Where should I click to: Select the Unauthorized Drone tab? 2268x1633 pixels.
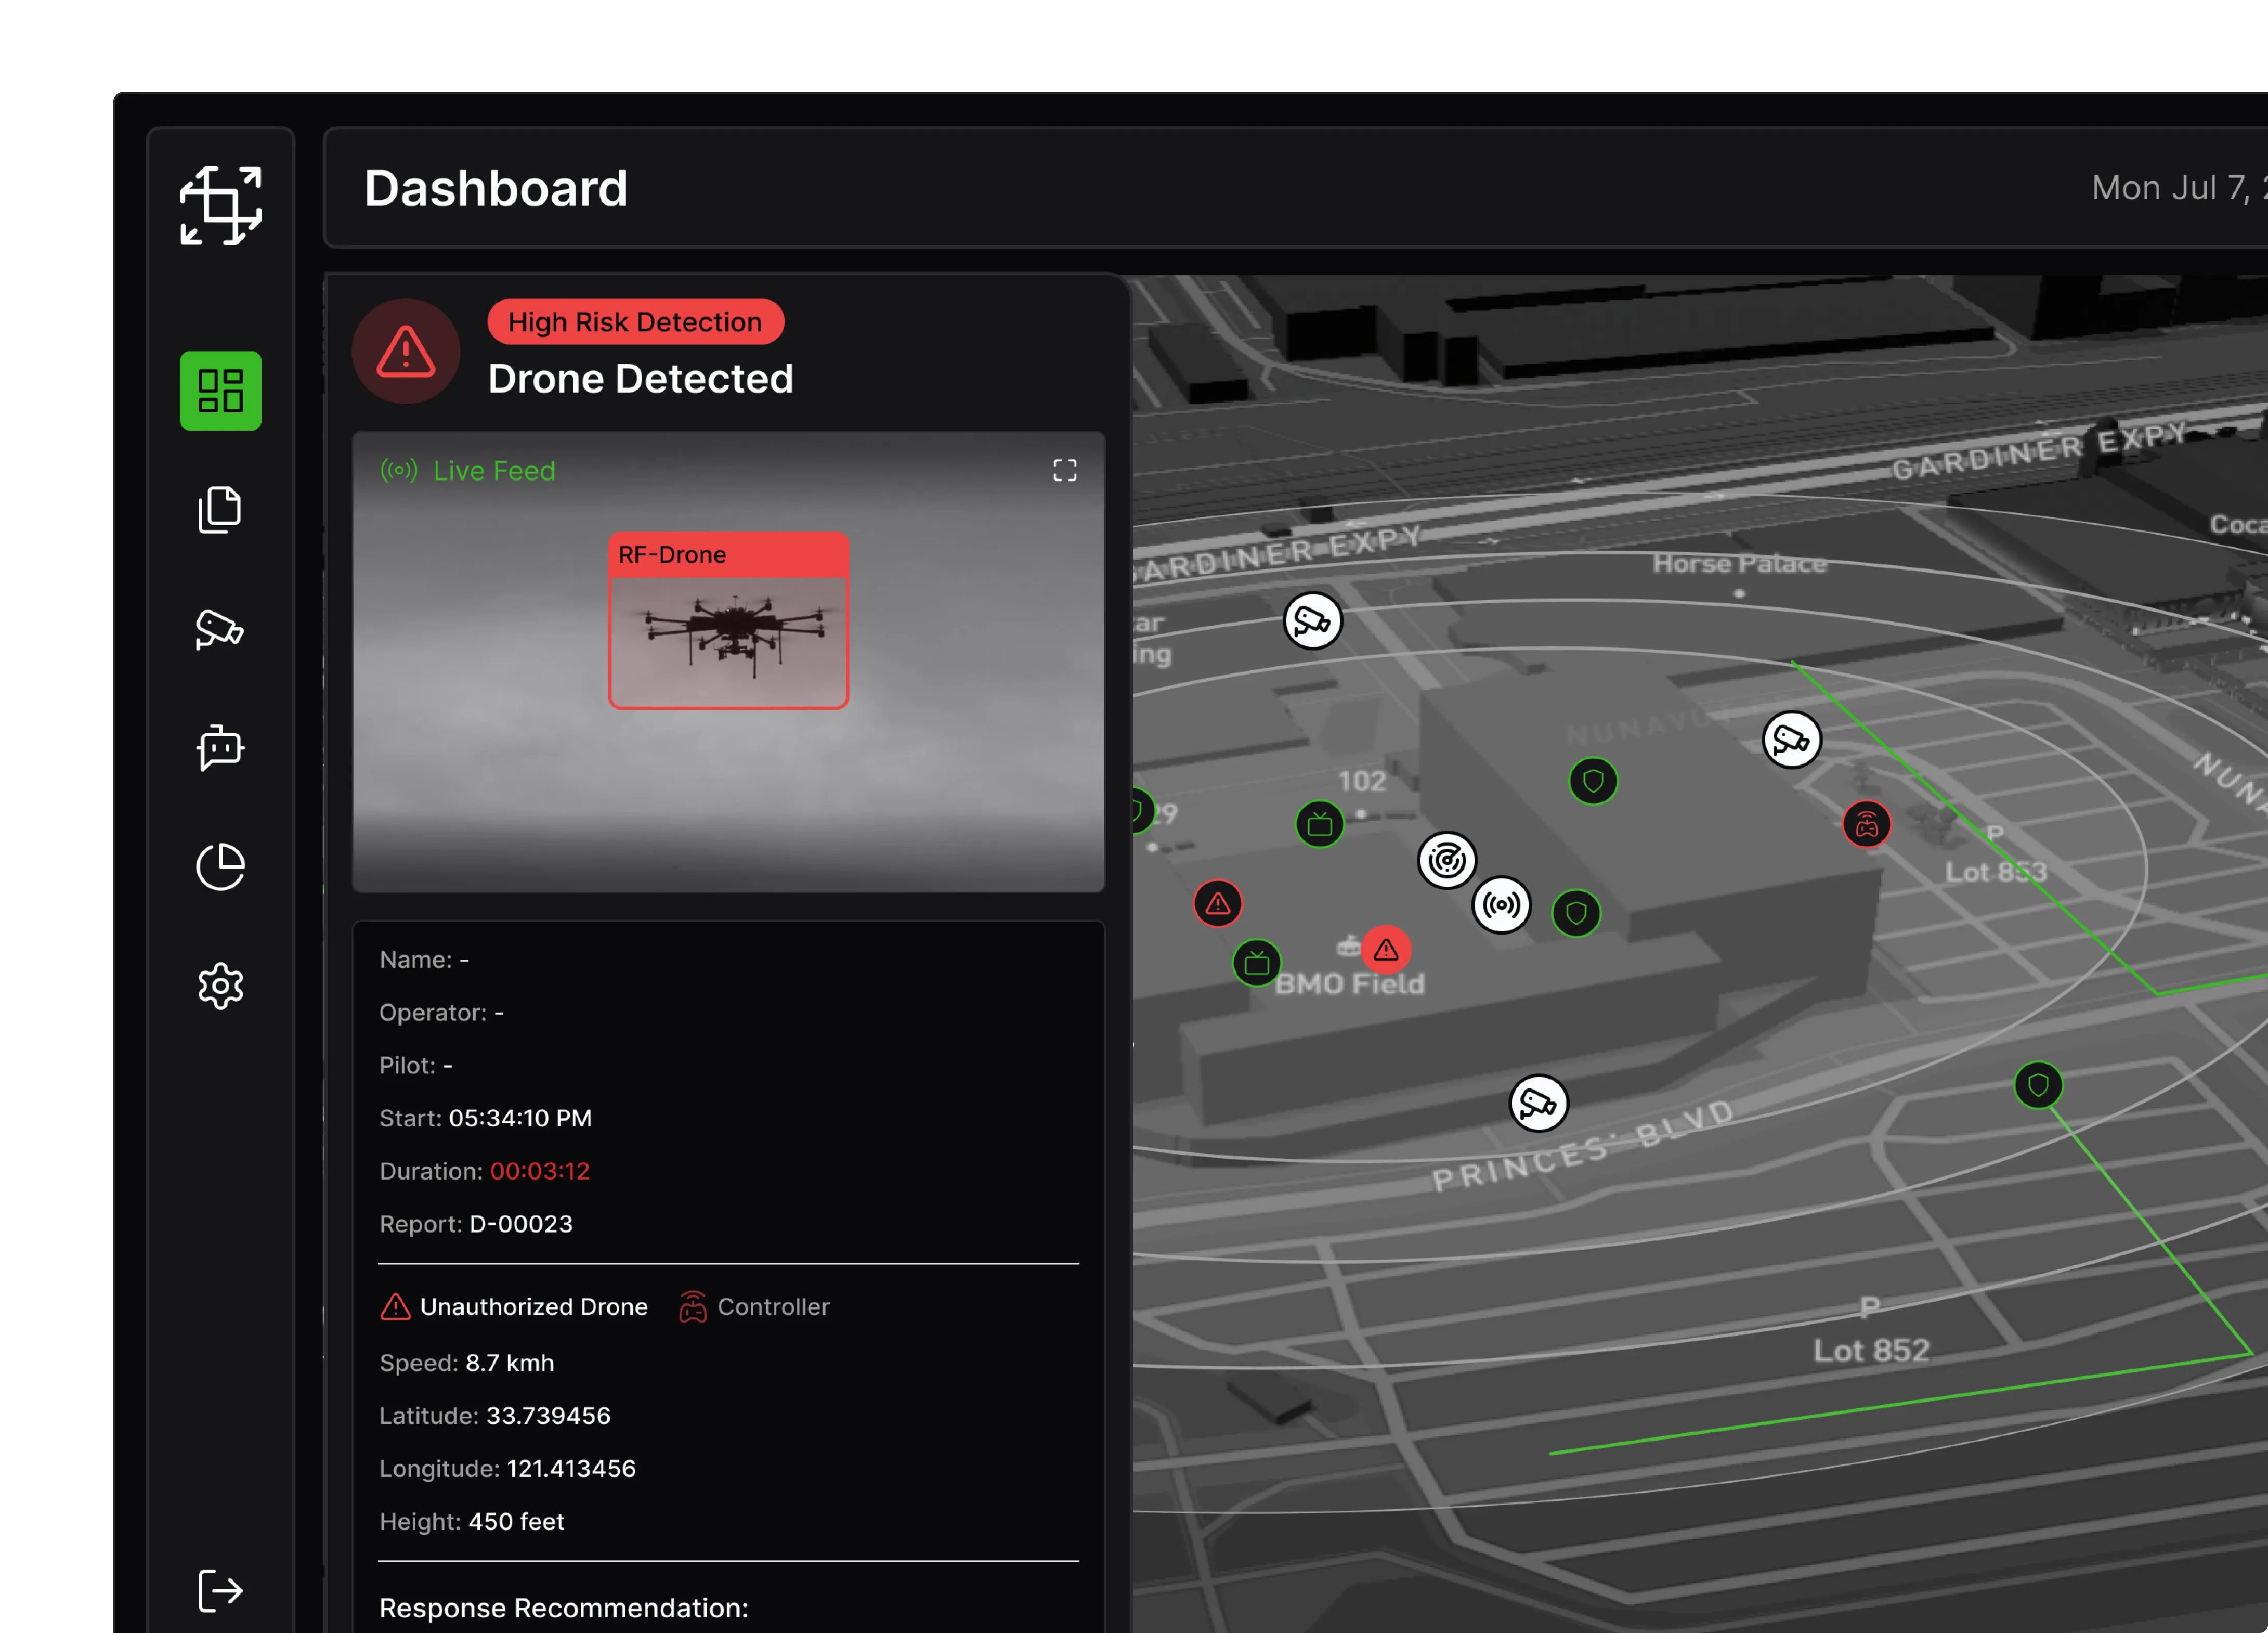pyautogui.click(x=514, y=1306)
